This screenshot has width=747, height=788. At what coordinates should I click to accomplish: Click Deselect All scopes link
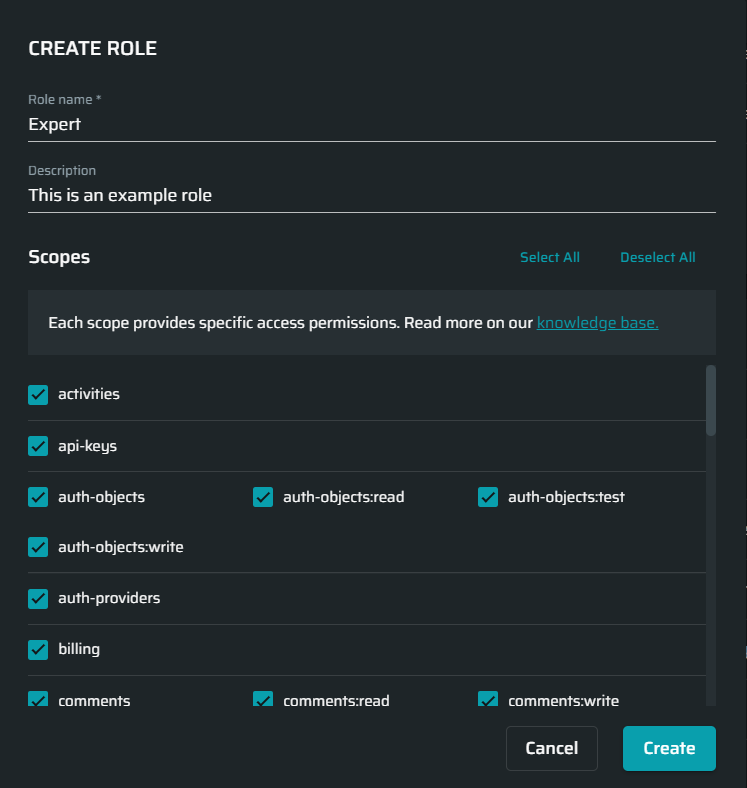(658, 257)
